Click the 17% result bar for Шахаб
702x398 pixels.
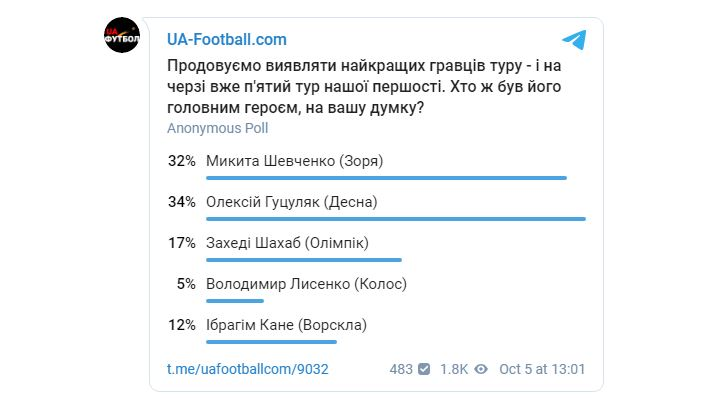coord(304,260)
